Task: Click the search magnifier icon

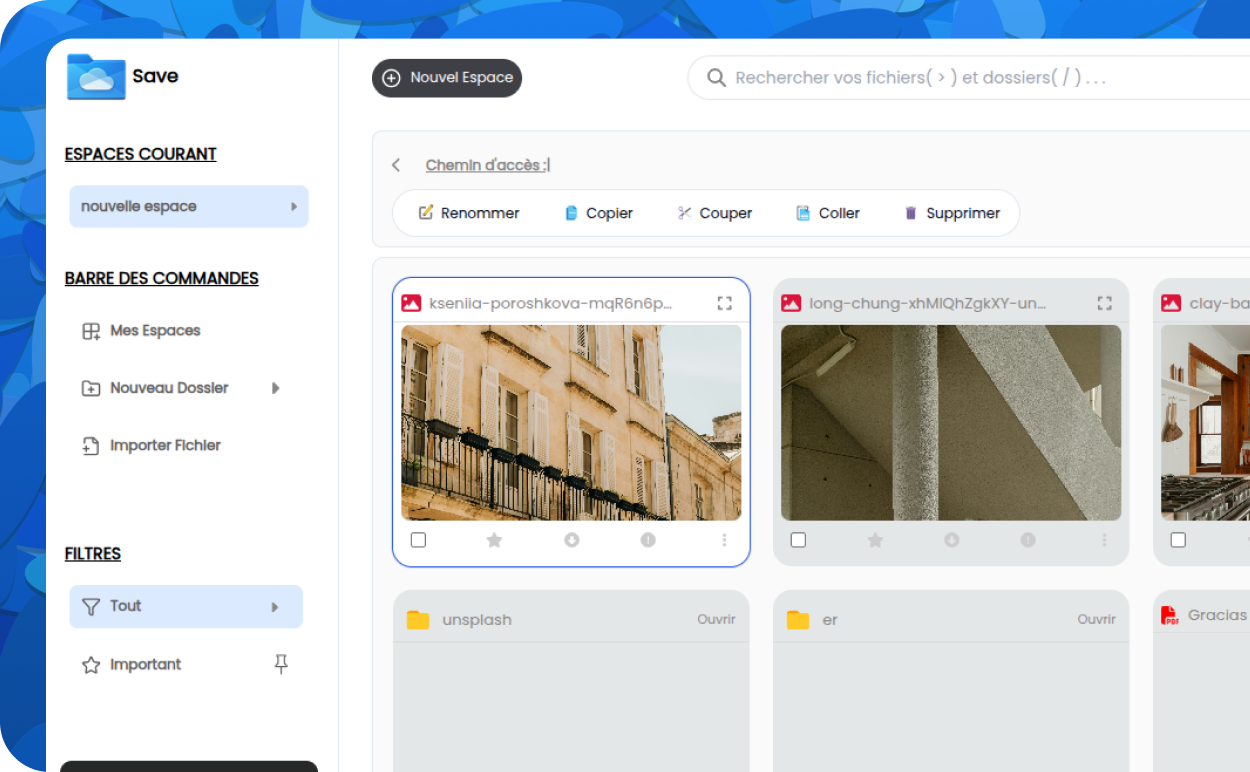Action: coord(716,78)
